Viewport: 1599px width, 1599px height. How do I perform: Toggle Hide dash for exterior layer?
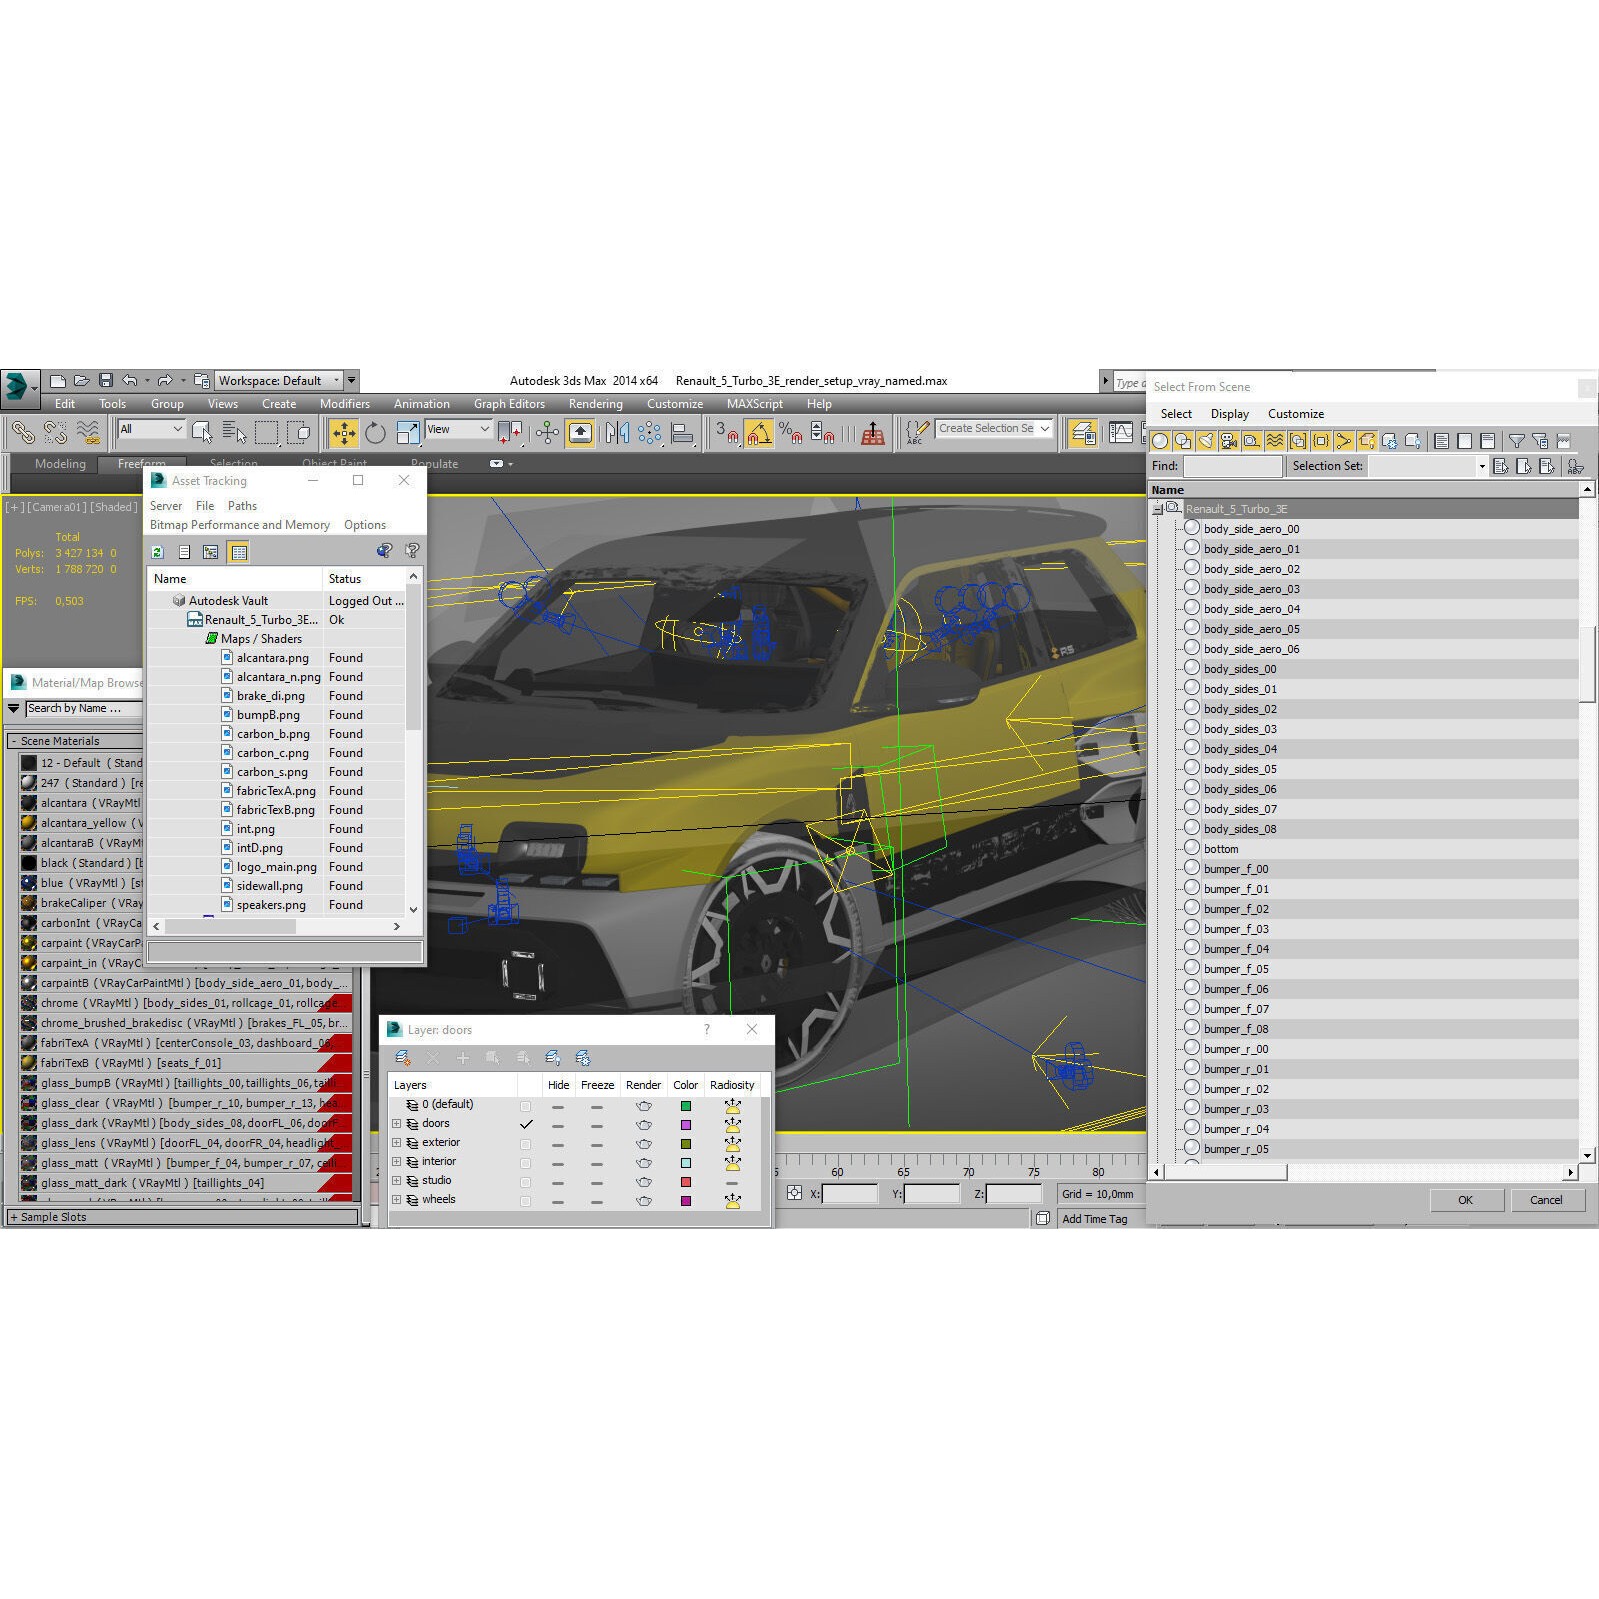pos(558,1144)
